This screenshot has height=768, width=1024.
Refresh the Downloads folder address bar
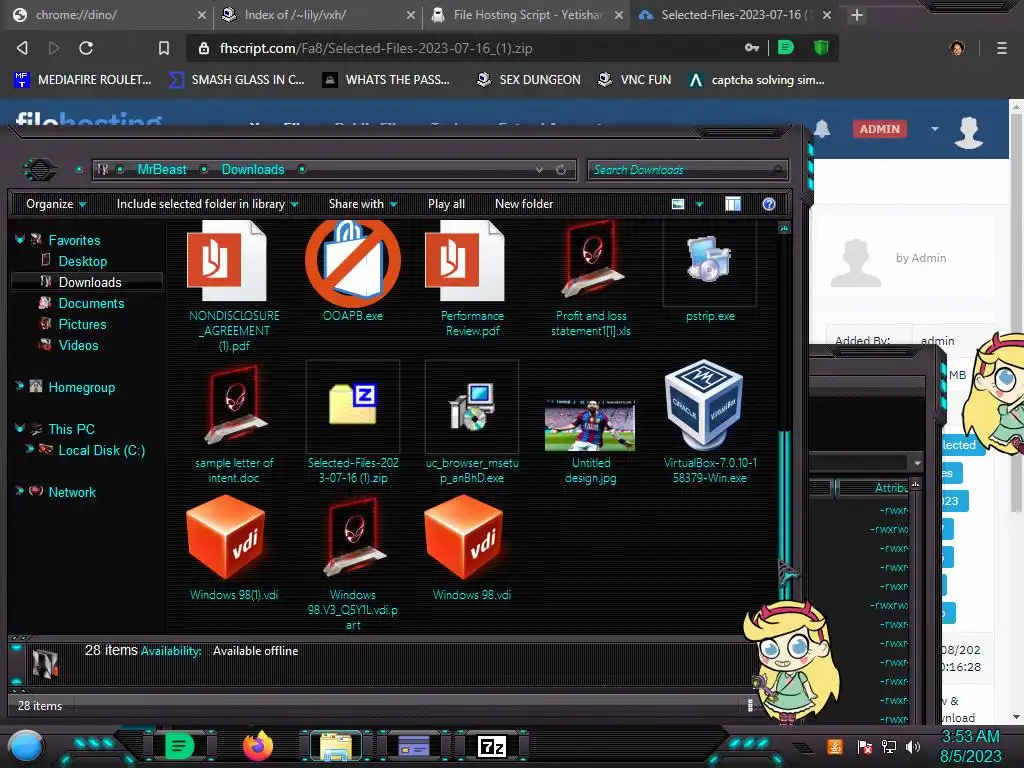point(561,170)
